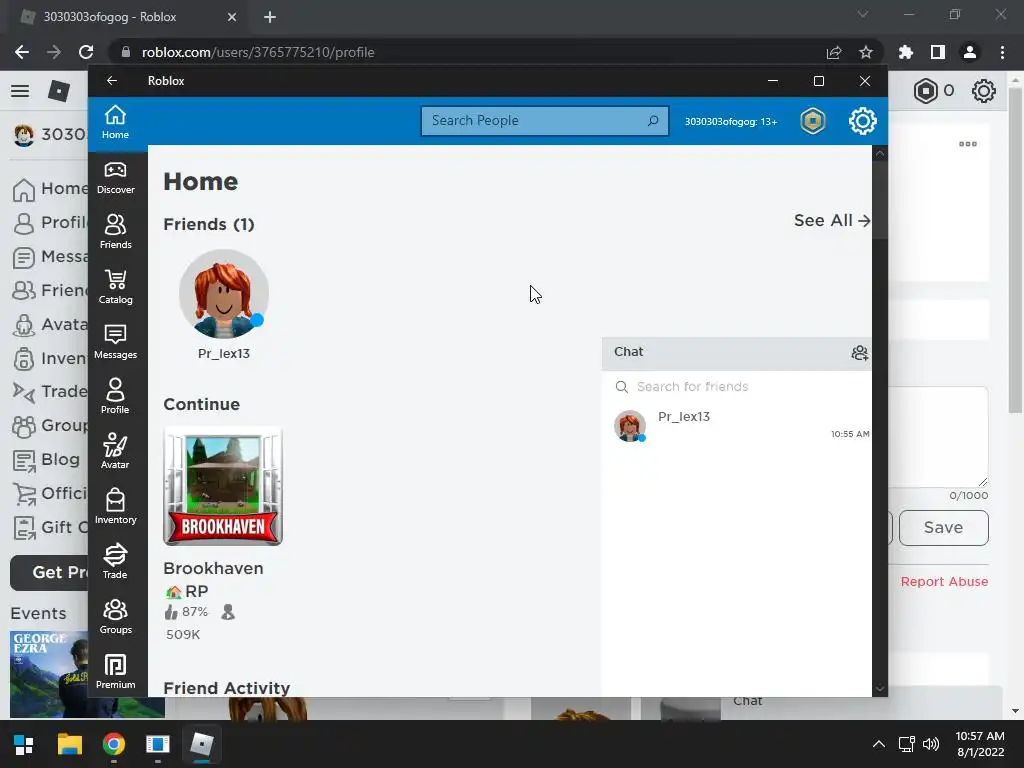Open File Explorer from taskbar

pos(69,744)
